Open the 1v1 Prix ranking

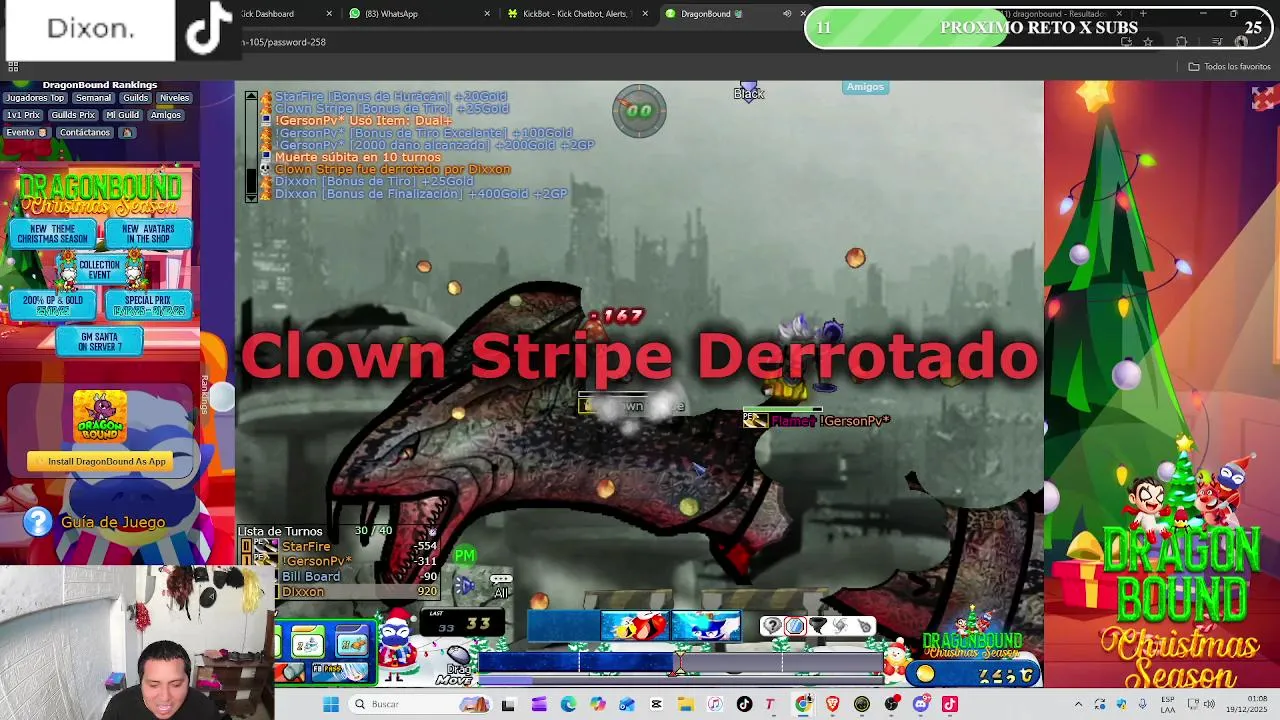[23, 115]
